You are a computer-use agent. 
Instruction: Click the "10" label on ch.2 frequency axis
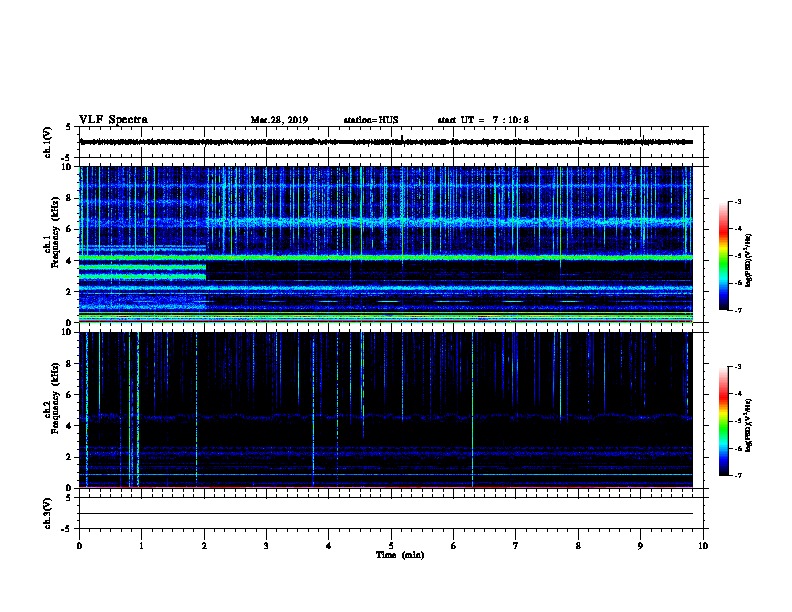coord(67,332)
